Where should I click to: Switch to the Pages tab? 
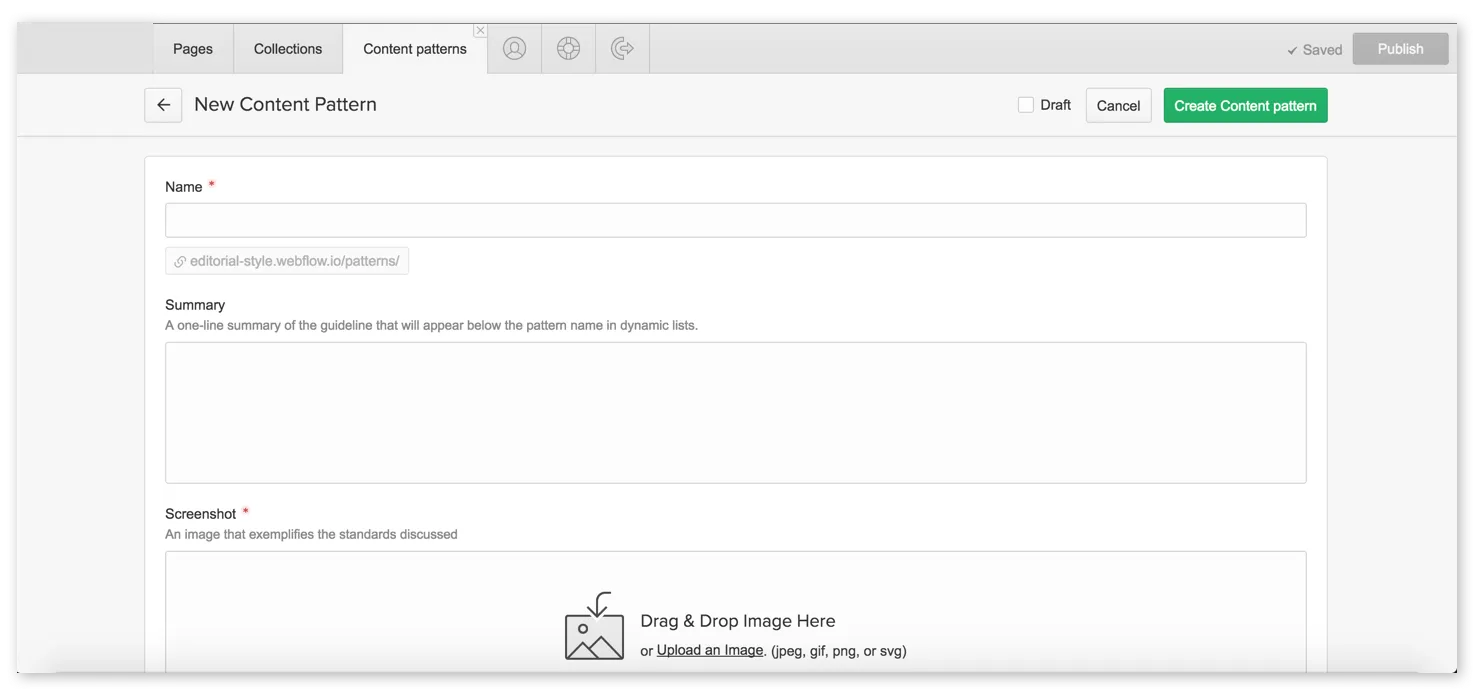[x=193, y=49]
